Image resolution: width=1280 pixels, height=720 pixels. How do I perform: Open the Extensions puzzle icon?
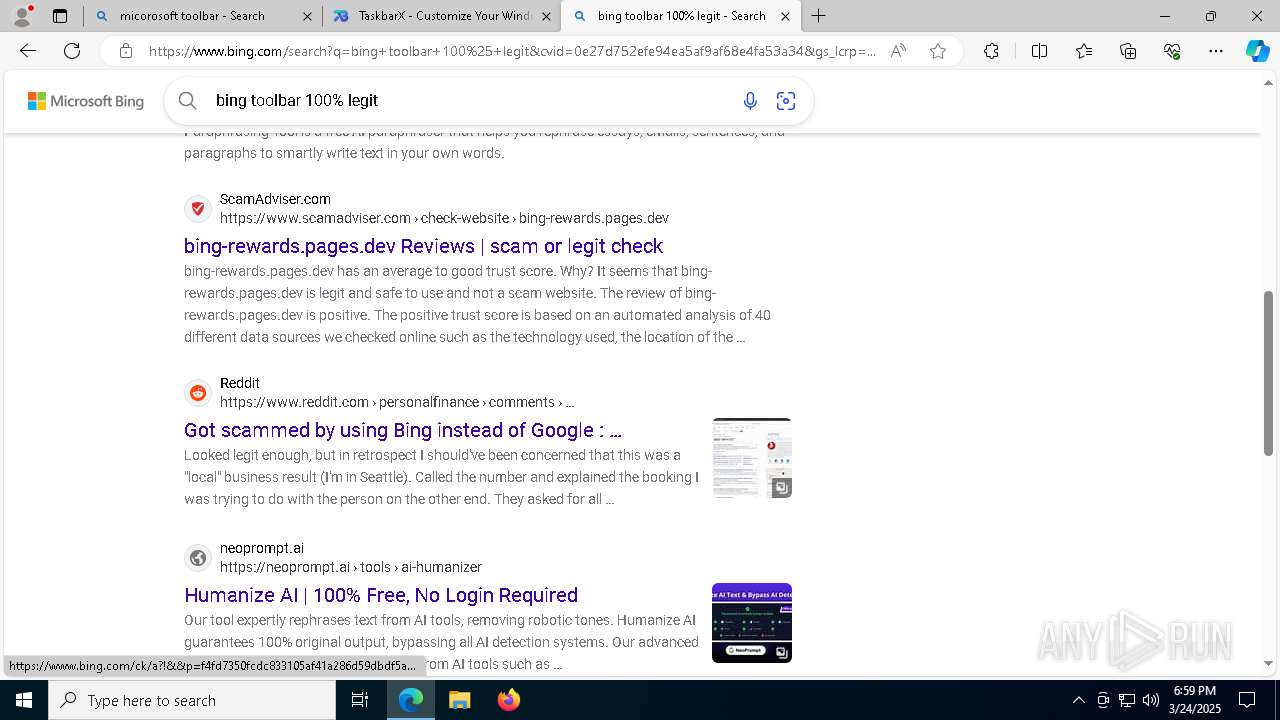pos(991,51)
